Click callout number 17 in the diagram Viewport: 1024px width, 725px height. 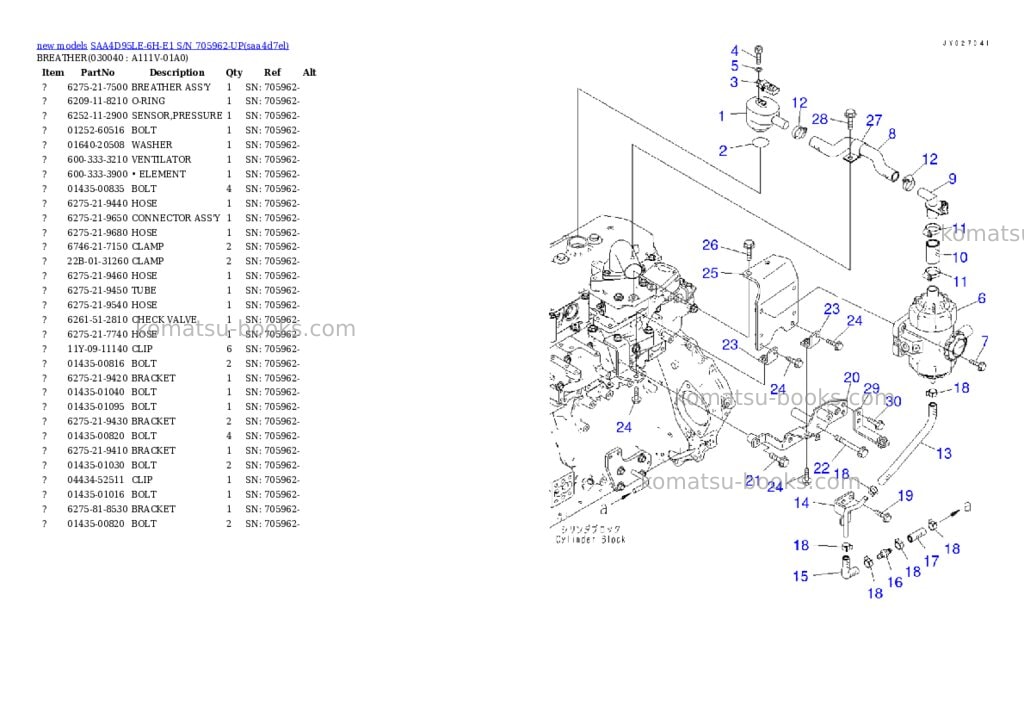click(x=931, y=561)
